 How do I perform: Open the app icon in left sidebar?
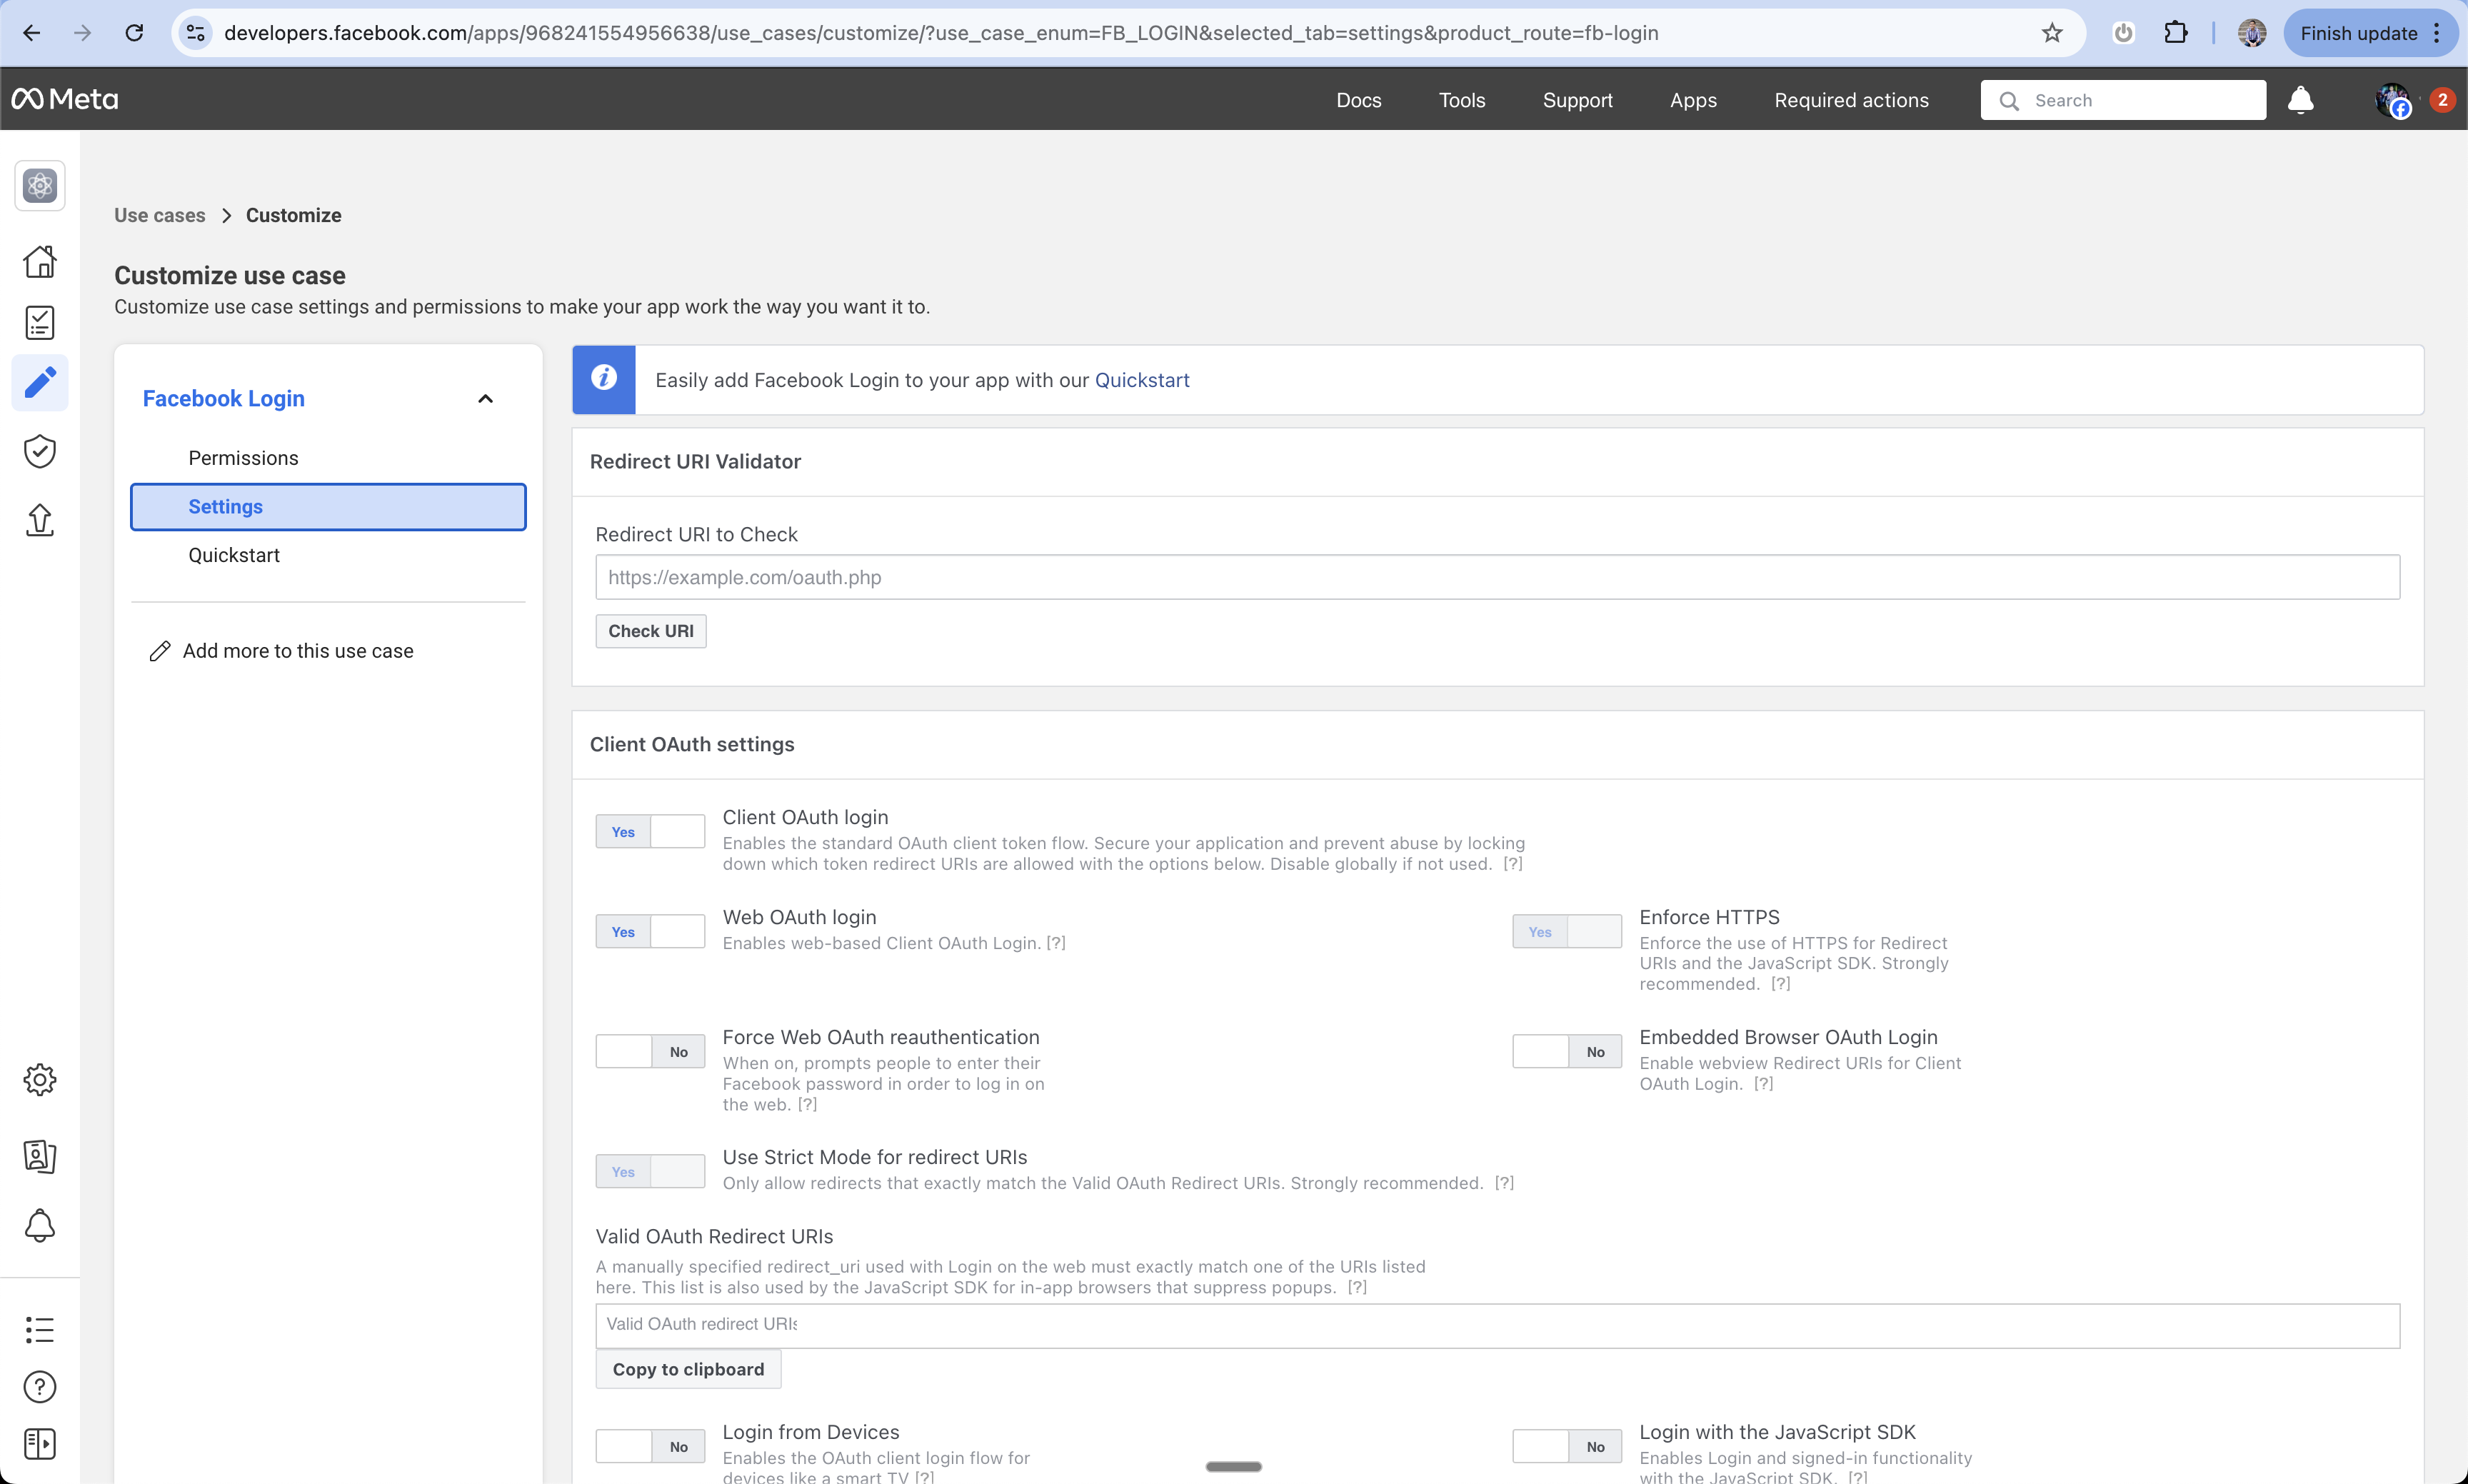pos(40,185)
